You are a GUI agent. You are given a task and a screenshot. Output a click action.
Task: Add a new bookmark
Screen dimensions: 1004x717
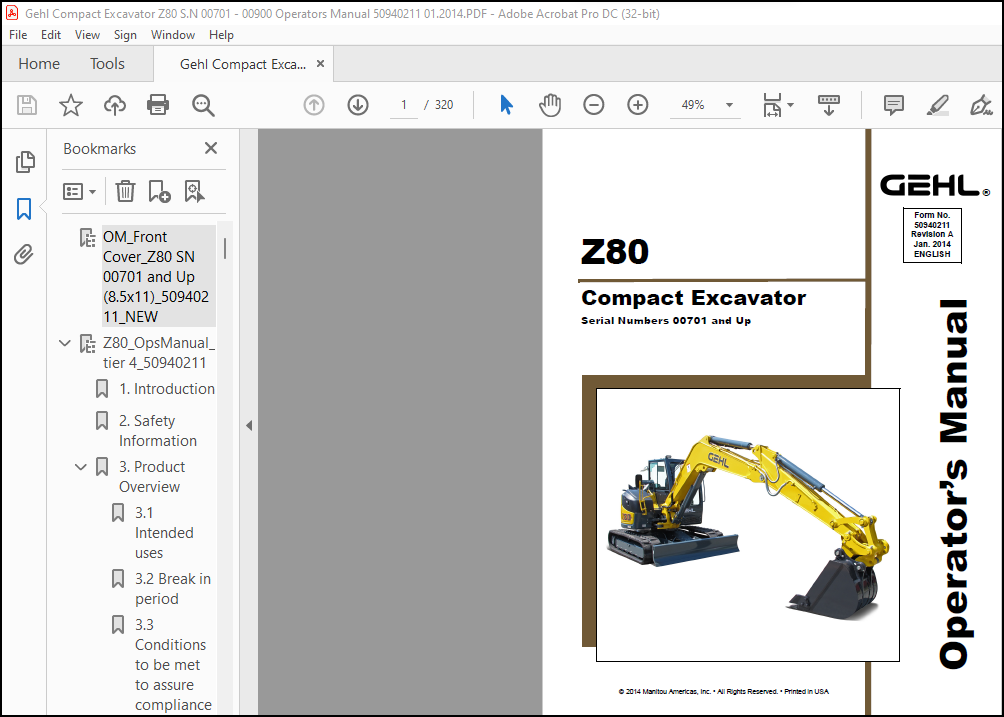point(159,191)
